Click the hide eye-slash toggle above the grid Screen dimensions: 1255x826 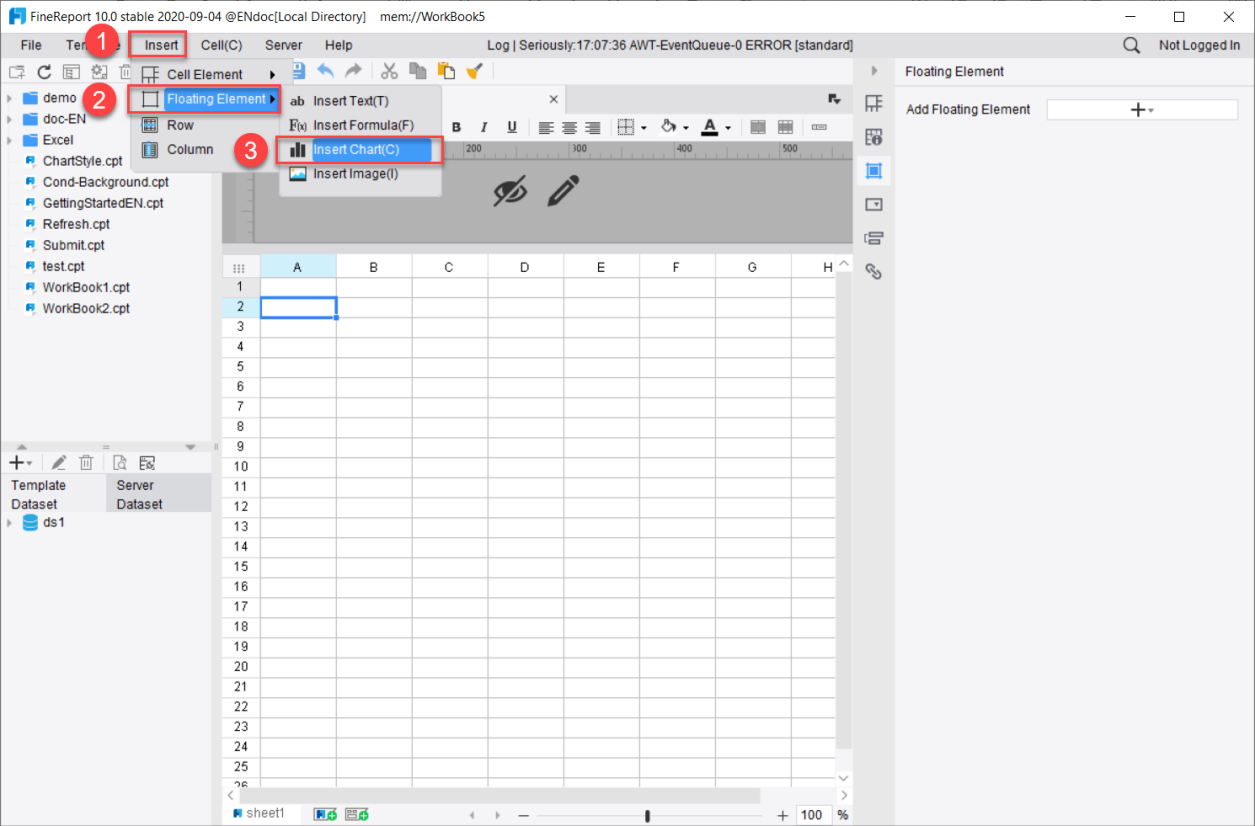point(511,191)
